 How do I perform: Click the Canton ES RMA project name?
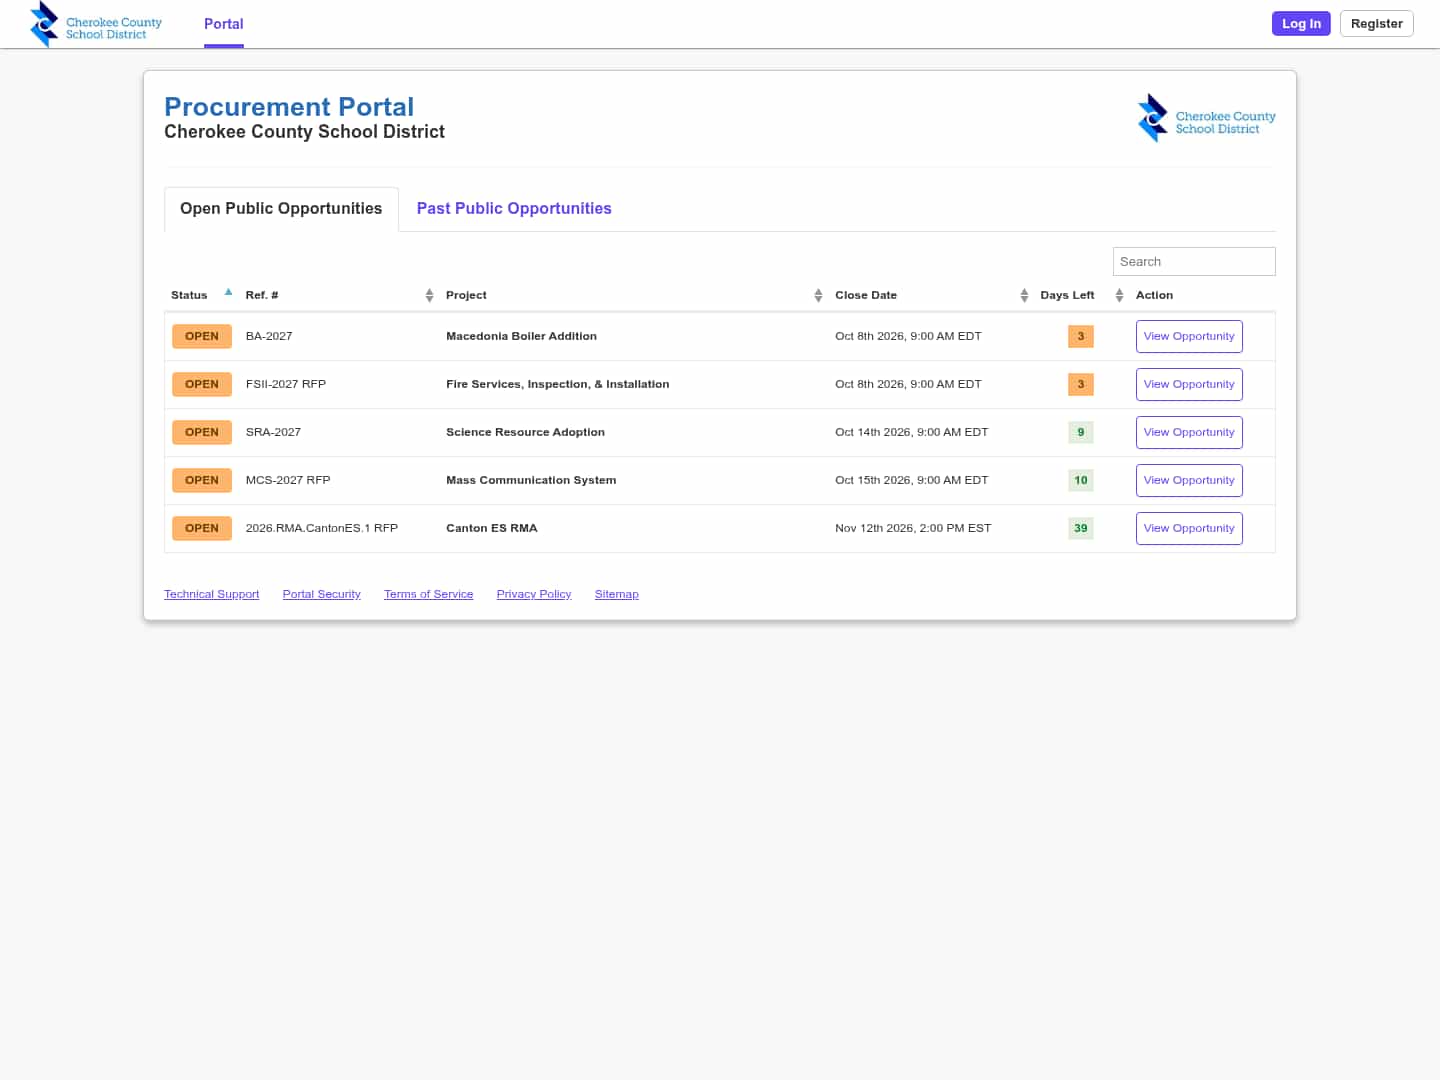[492, 528]
